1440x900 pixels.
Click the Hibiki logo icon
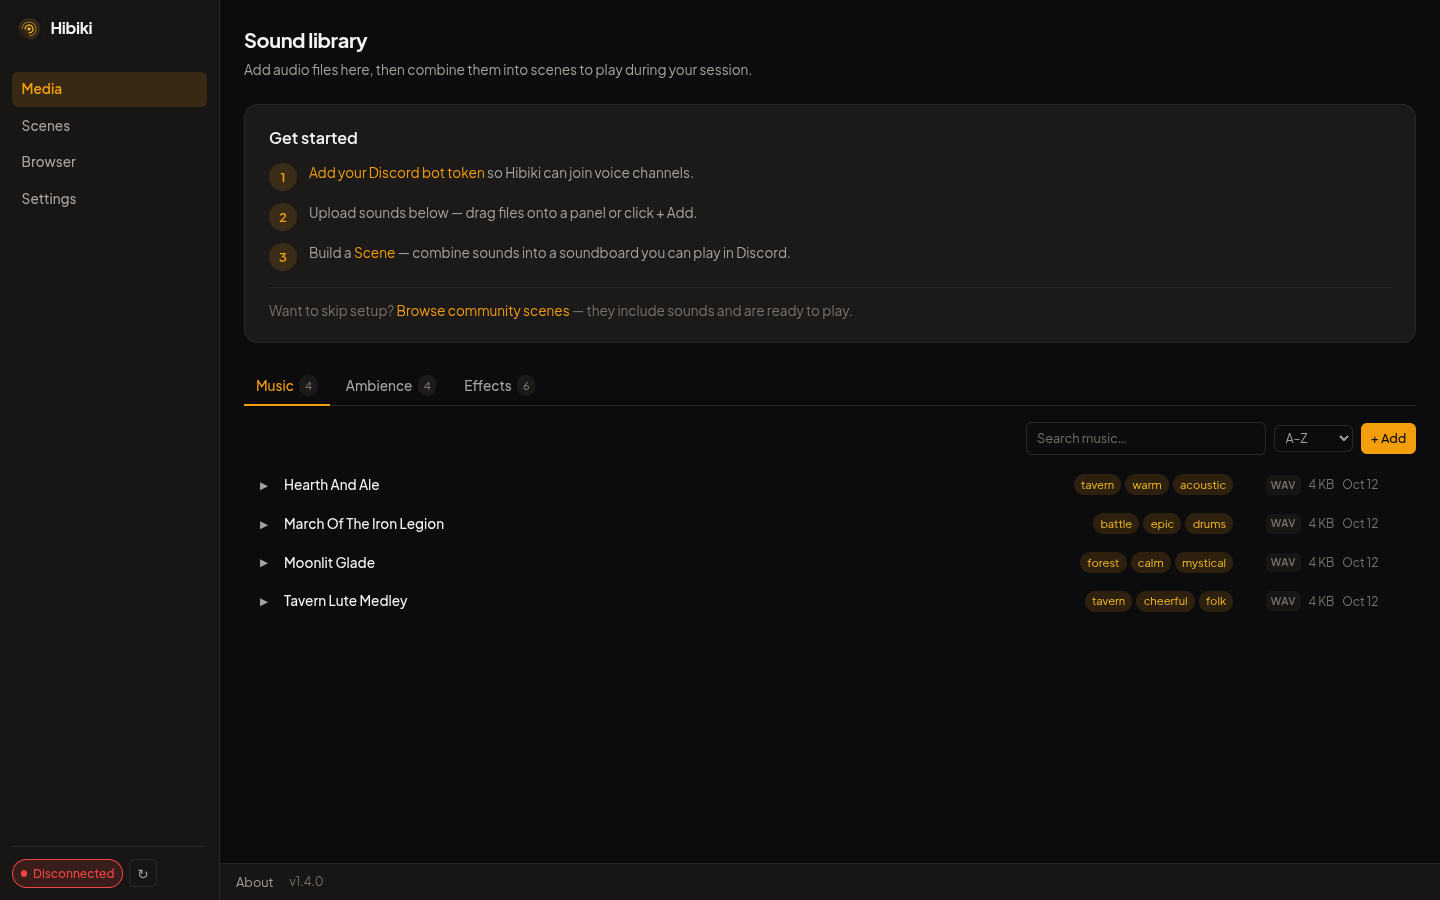(29, 29)
